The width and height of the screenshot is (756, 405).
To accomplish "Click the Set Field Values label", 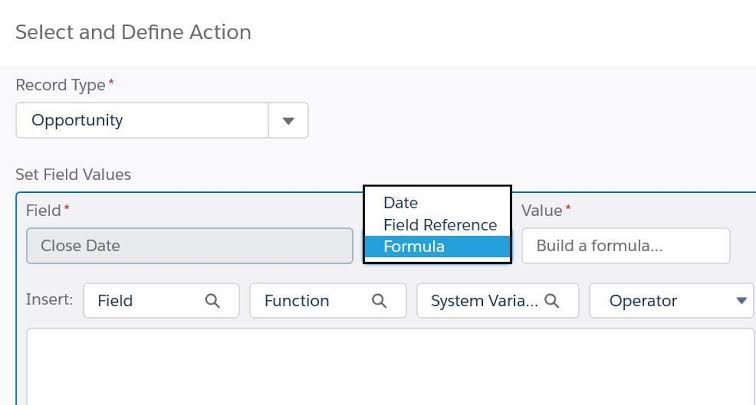I will click(73, 174).
